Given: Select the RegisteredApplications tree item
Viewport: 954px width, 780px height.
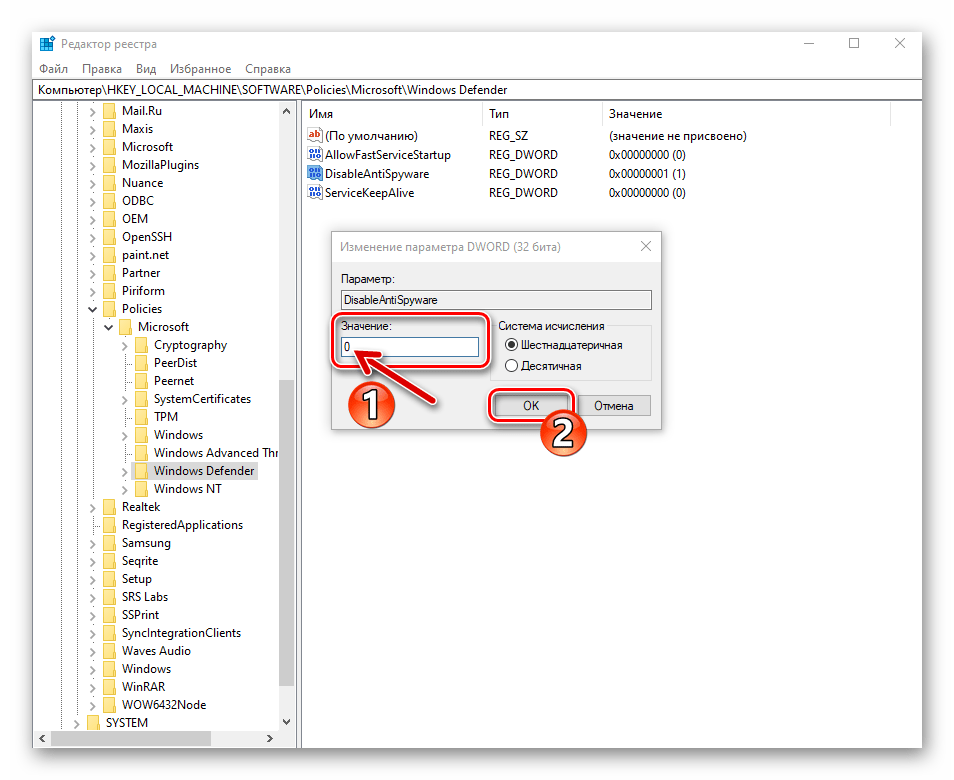Looking at the screenshot, I should pyautogui.click(x=182, y=525).
